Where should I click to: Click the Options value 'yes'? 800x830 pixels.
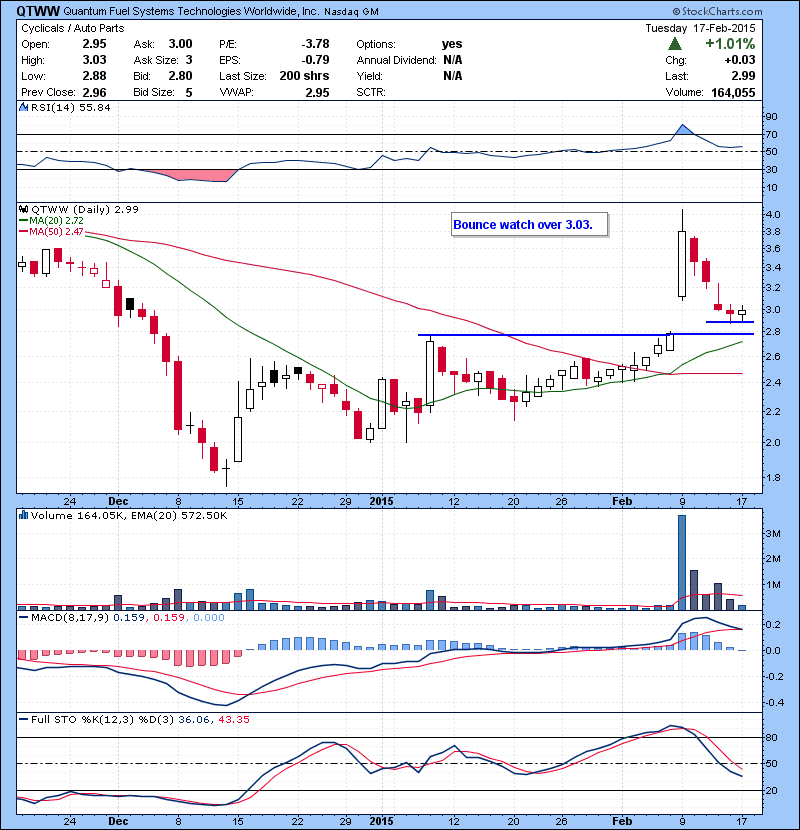(452, 44)
